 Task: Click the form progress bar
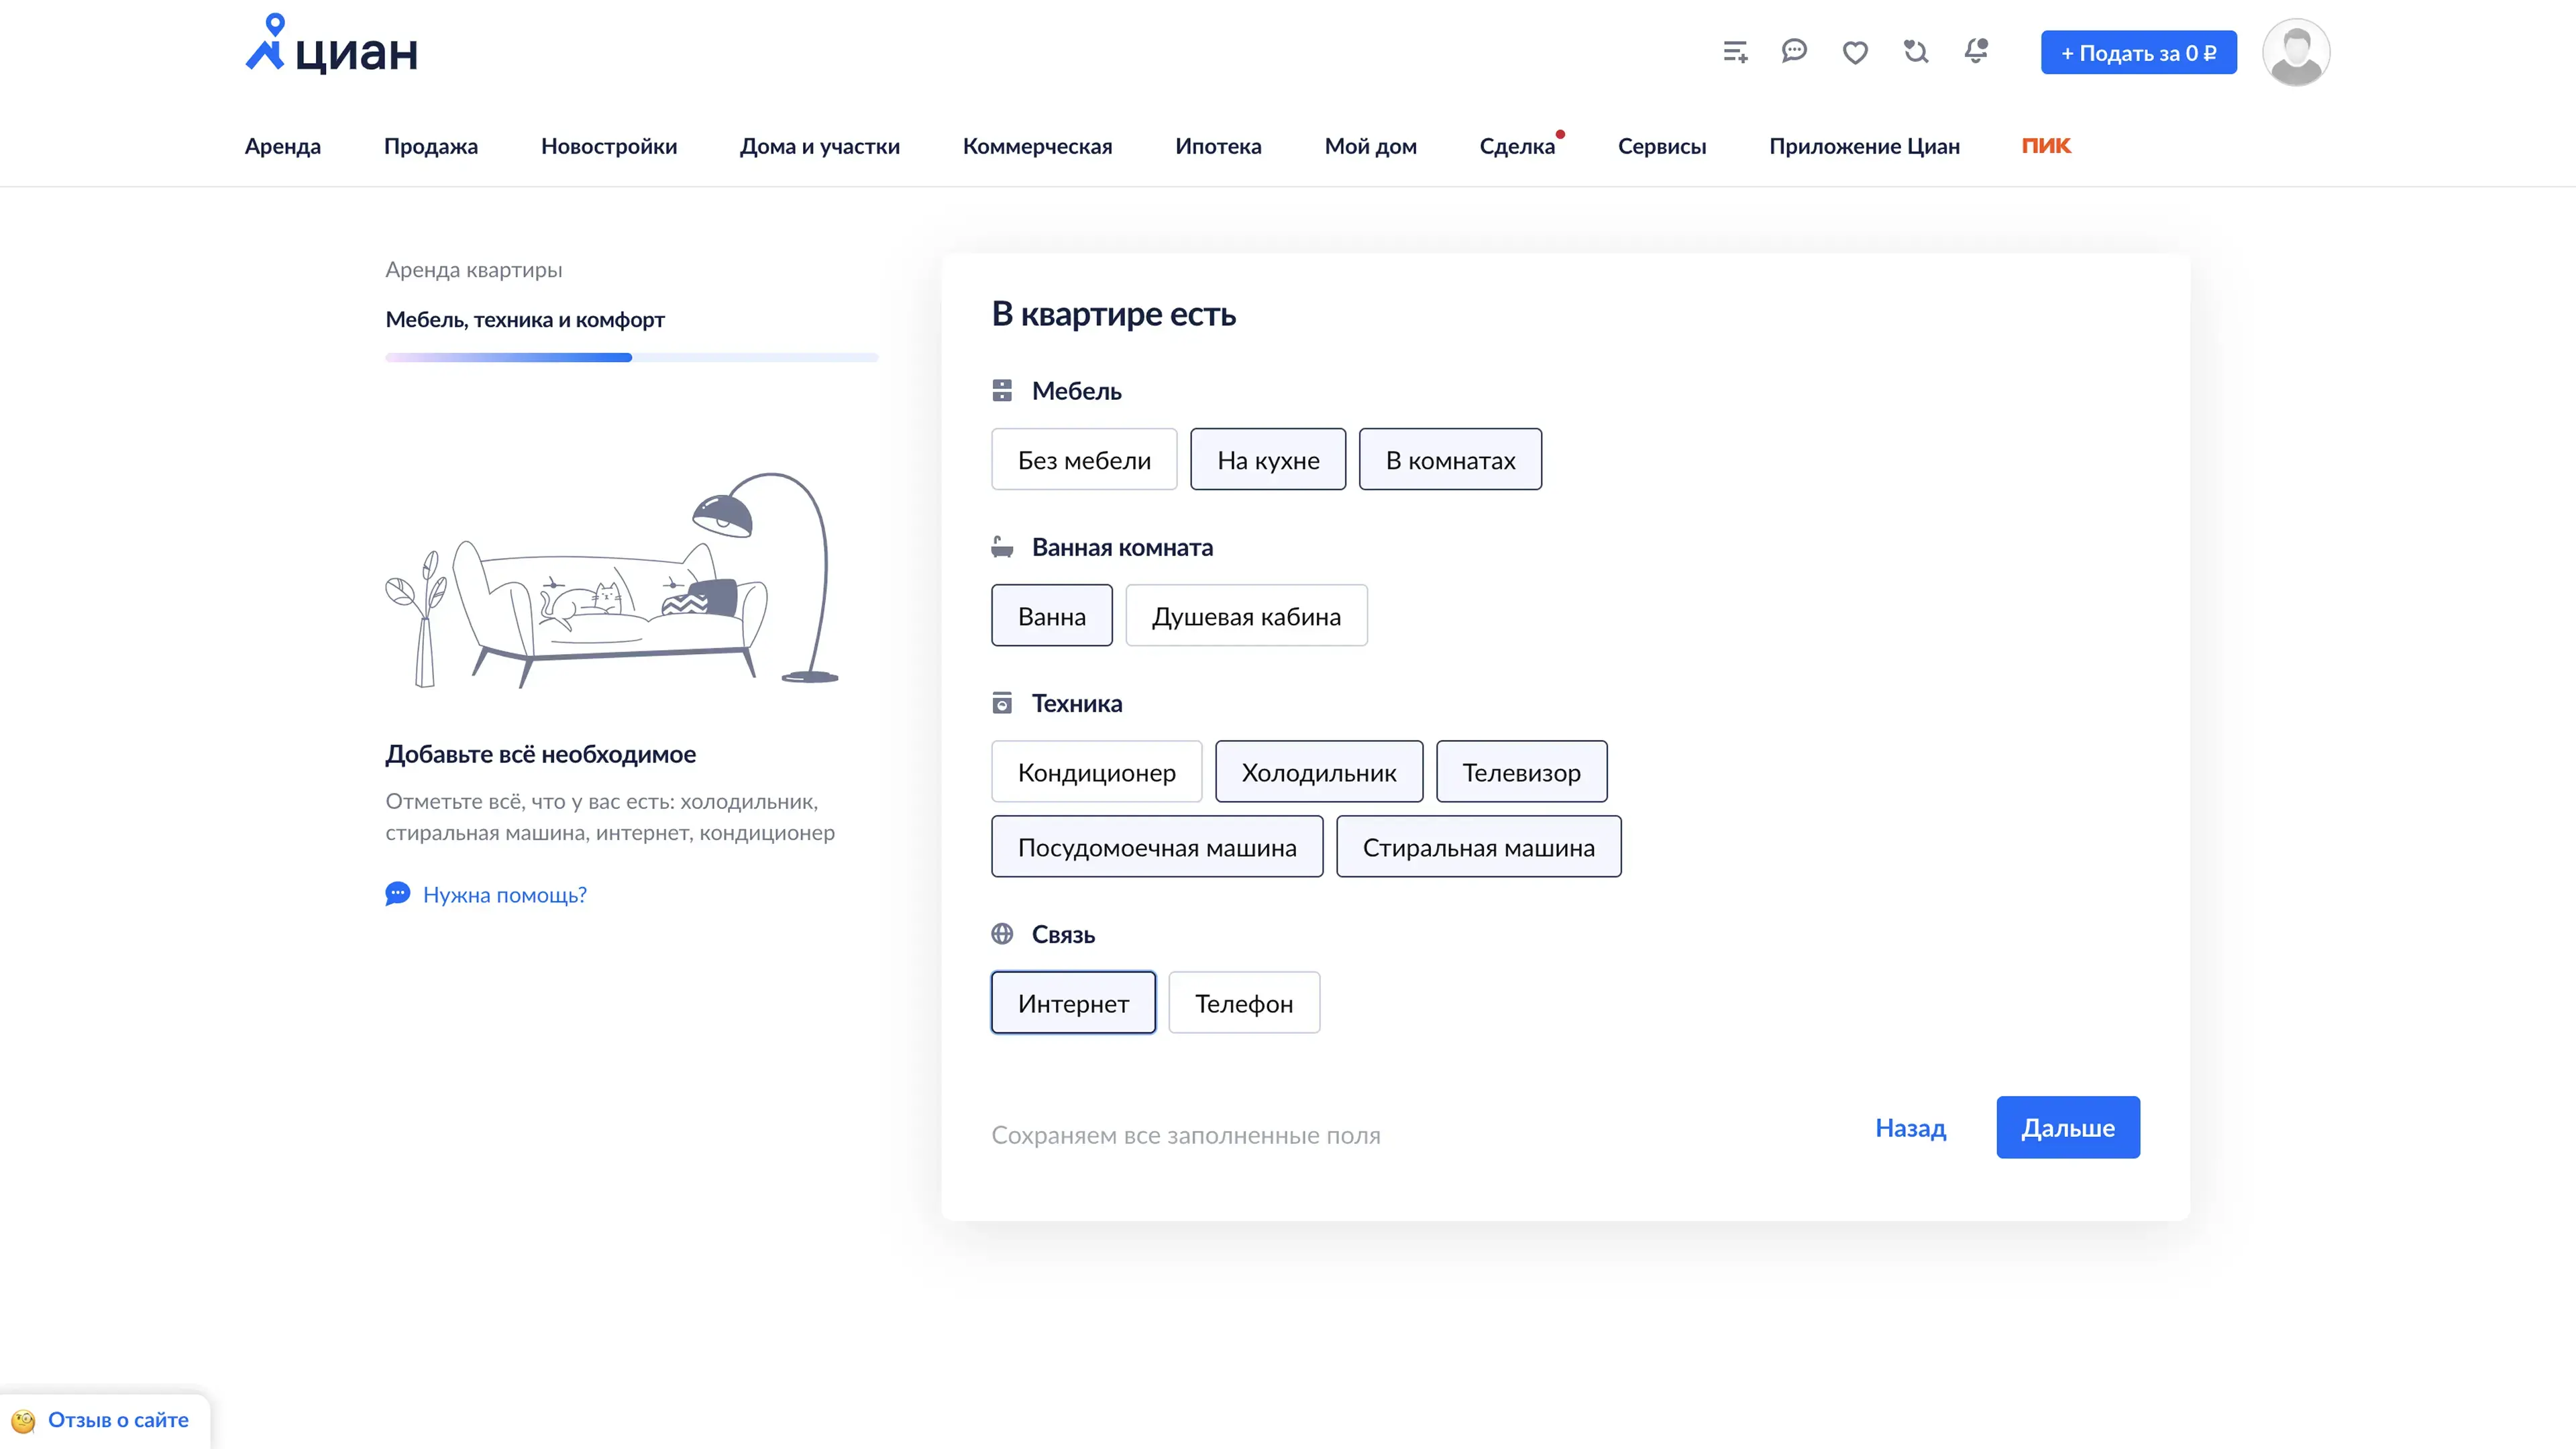tap(631, 357)
